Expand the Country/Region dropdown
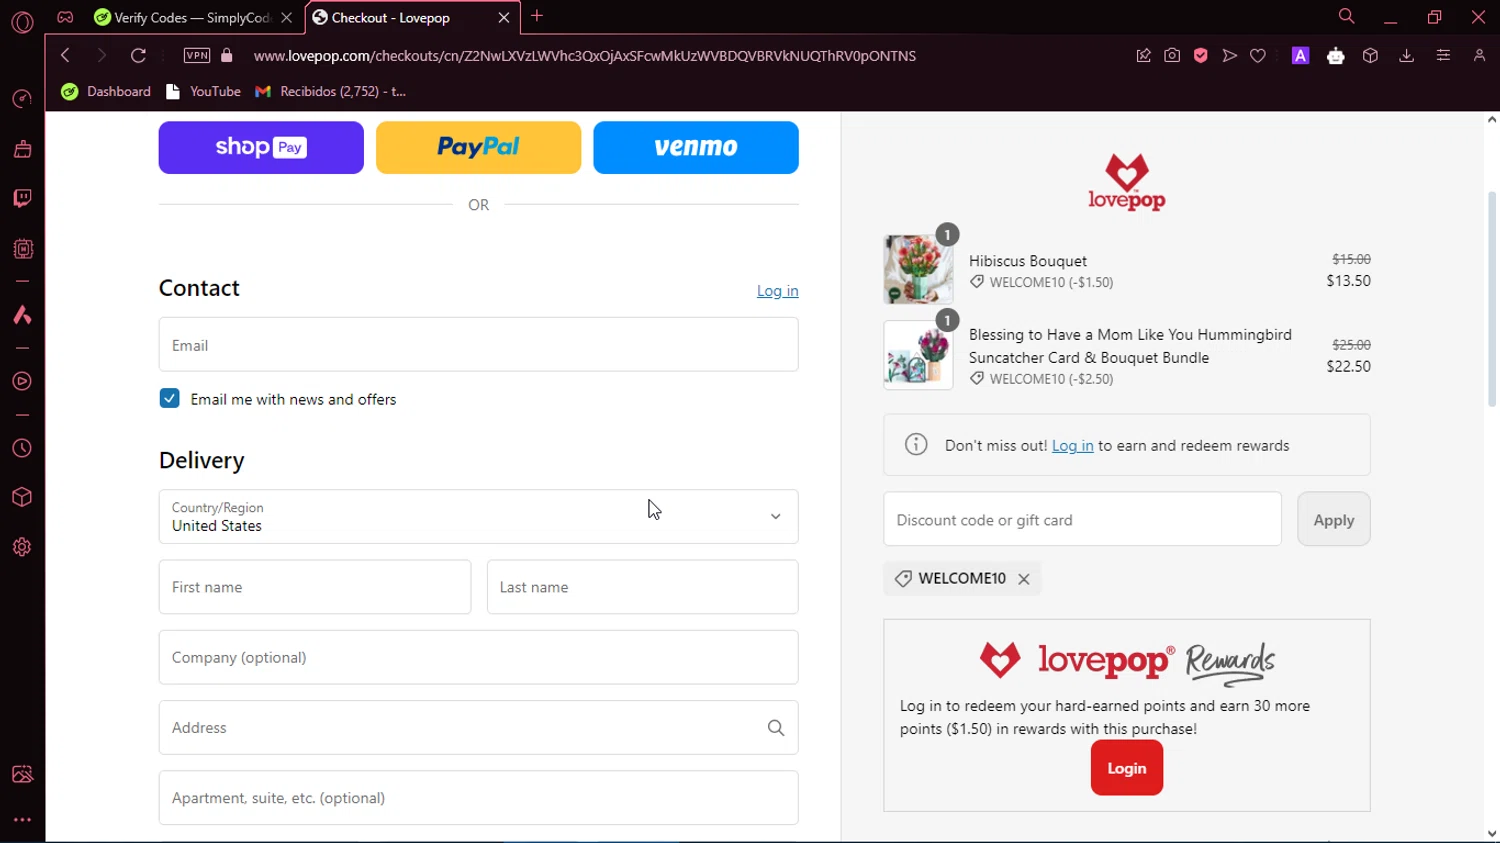 point(478,517)
